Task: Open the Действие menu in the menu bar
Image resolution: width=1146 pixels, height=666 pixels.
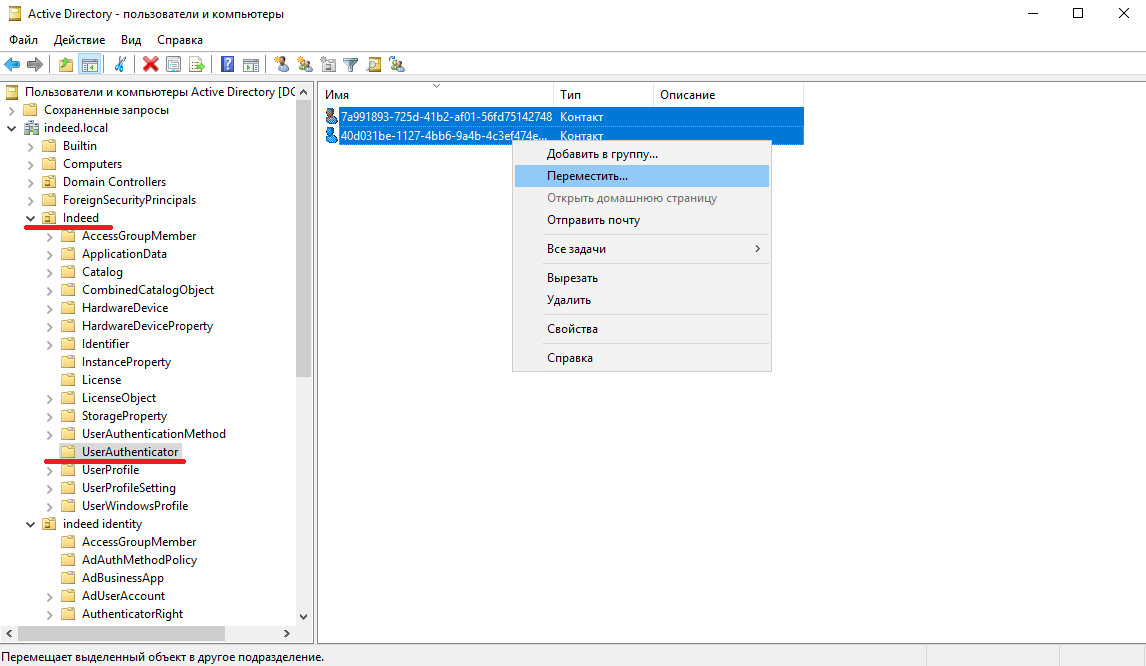Action: click(79, 40)
